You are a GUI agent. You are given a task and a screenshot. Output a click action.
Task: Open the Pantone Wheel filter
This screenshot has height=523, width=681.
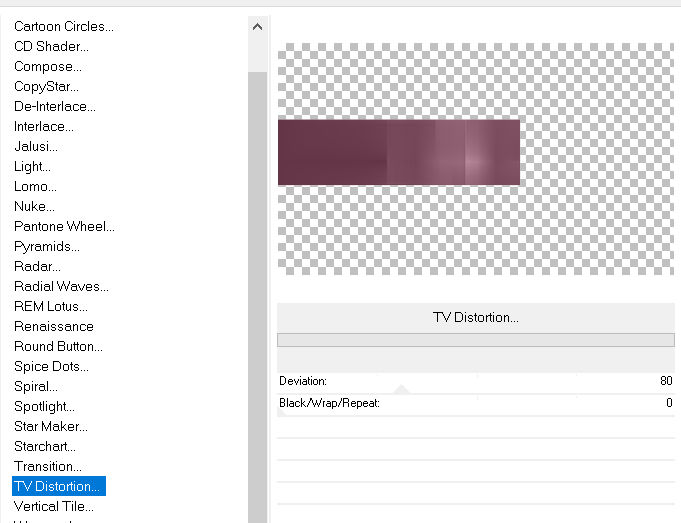pos(64,226)
